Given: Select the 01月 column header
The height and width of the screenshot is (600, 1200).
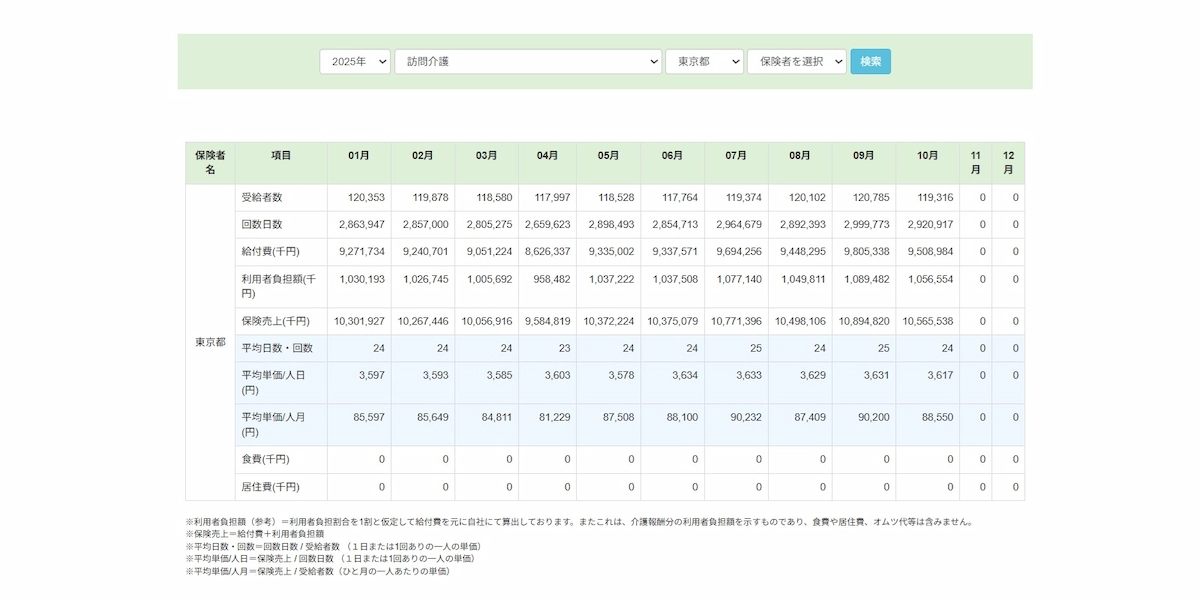Looking at the screenshot, I should (x=359, y=156).
